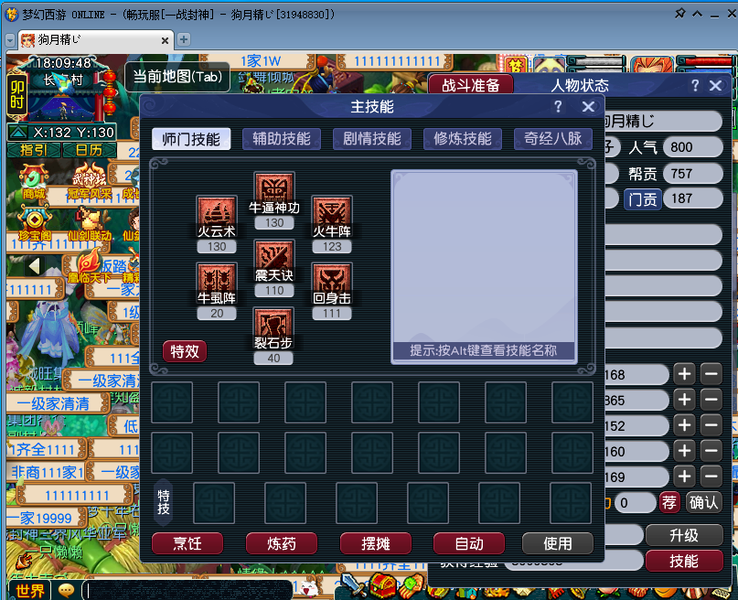Click the 门贡 label button
The height and width of the screenshot is (600, 738).
pos(642,199)
